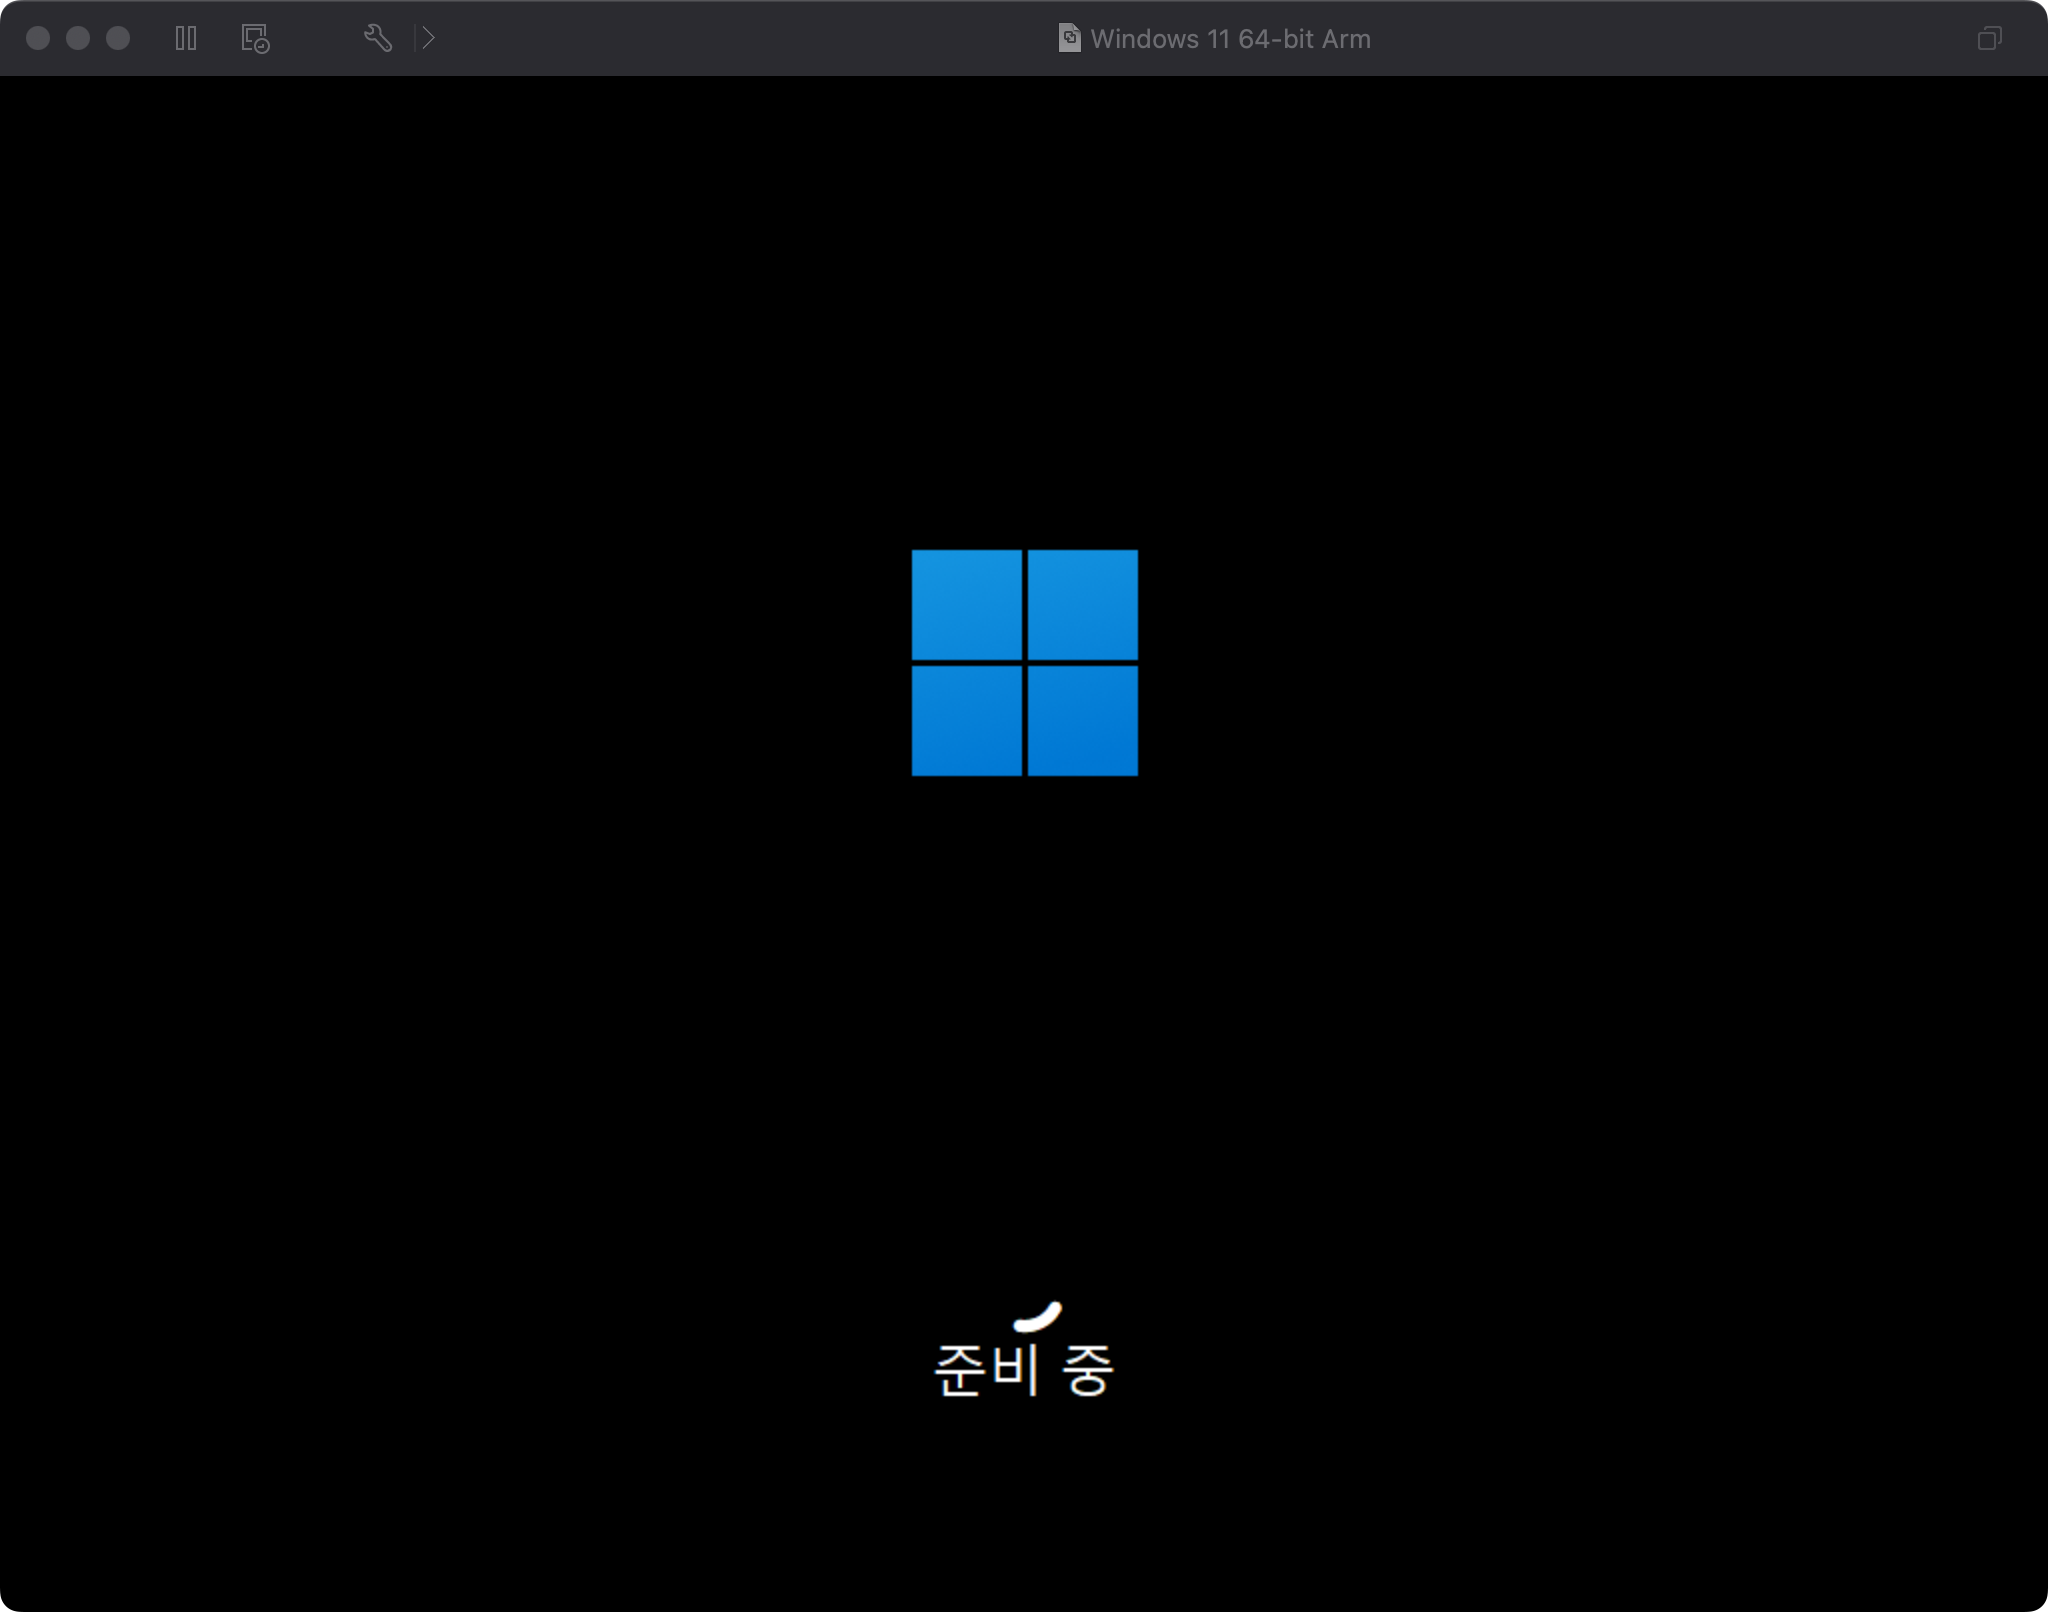The width and height of the screenshot is (2048, 1612).
Task: Zoom the window with third traffic-light button
Action: point(118,39)
